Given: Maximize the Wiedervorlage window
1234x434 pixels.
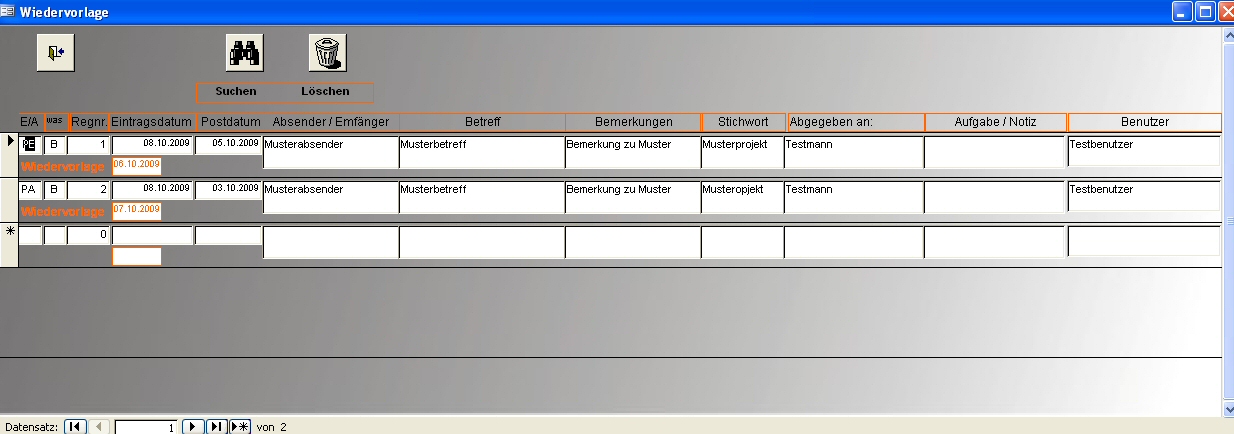Looking at the screenshot, I should tap(1206, 12).
